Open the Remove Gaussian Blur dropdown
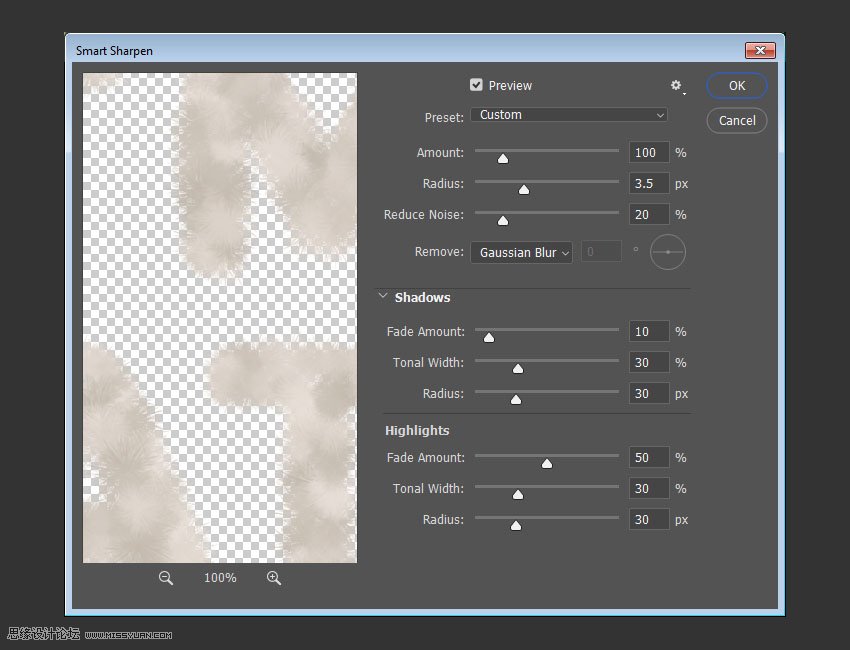This screenshot has width=850, height=650. [x=521, y=253]
